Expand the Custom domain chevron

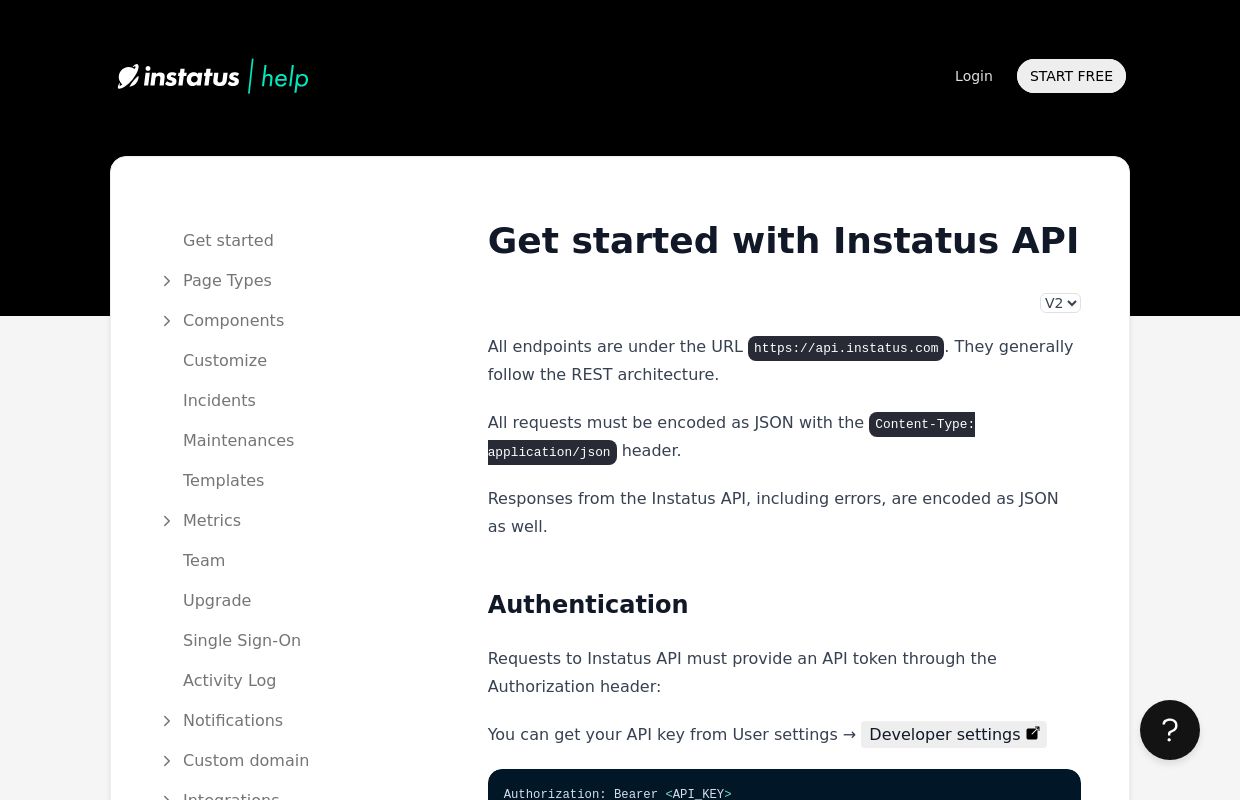coord(167,761)
